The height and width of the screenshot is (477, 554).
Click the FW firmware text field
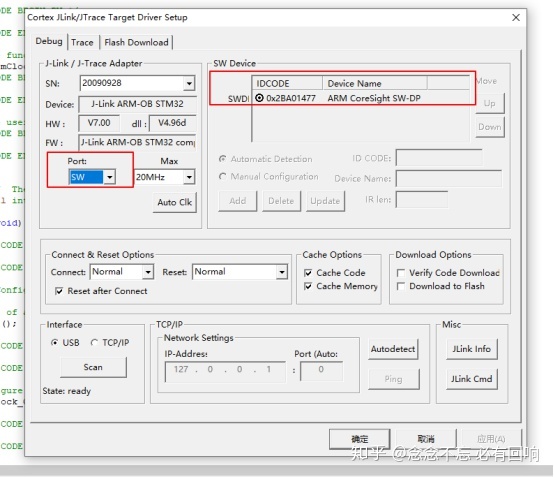point(137,142)
